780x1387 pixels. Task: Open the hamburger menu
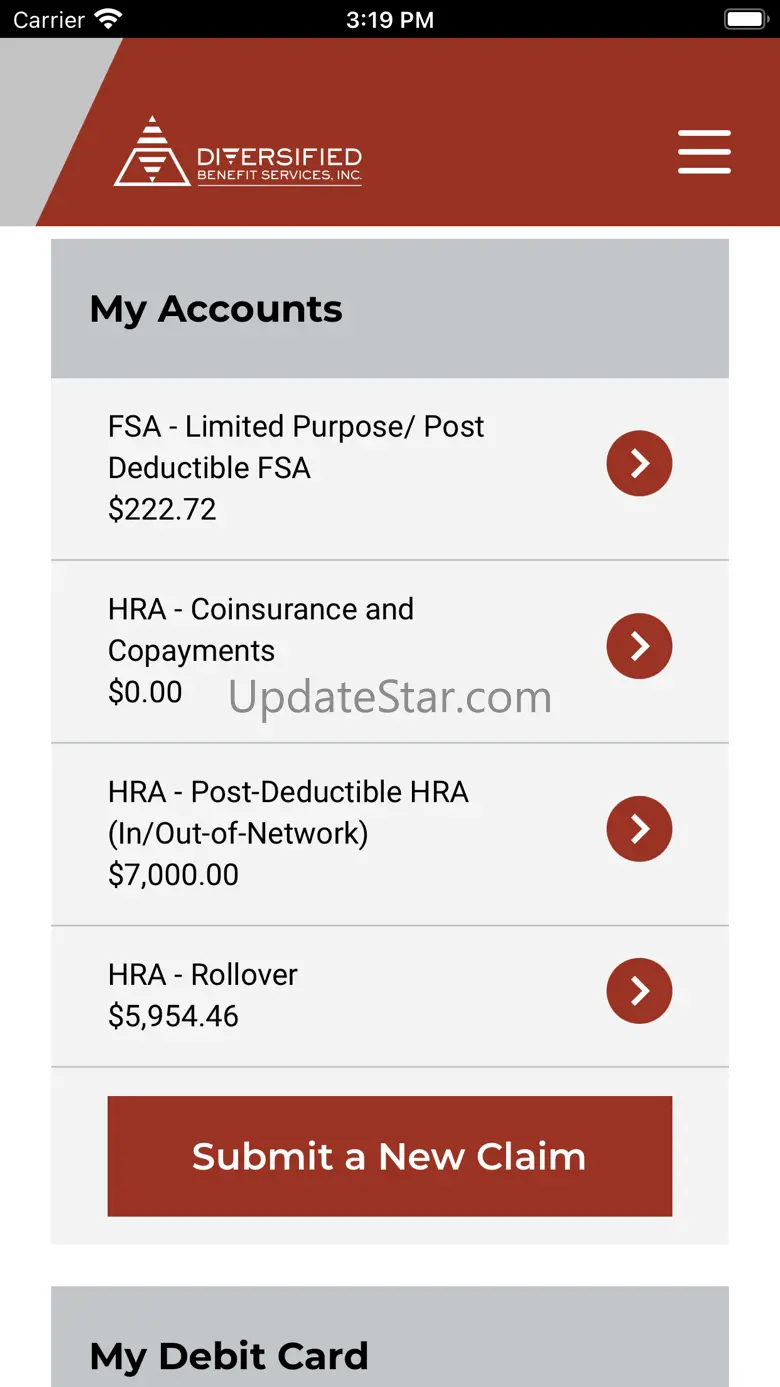[x=704, y=152]
